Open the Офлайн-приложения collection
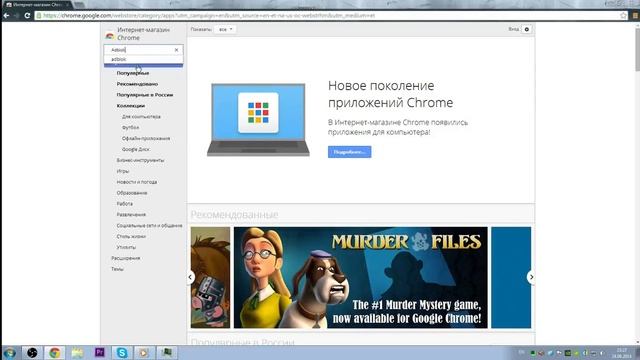 click(x=146, y=138)
